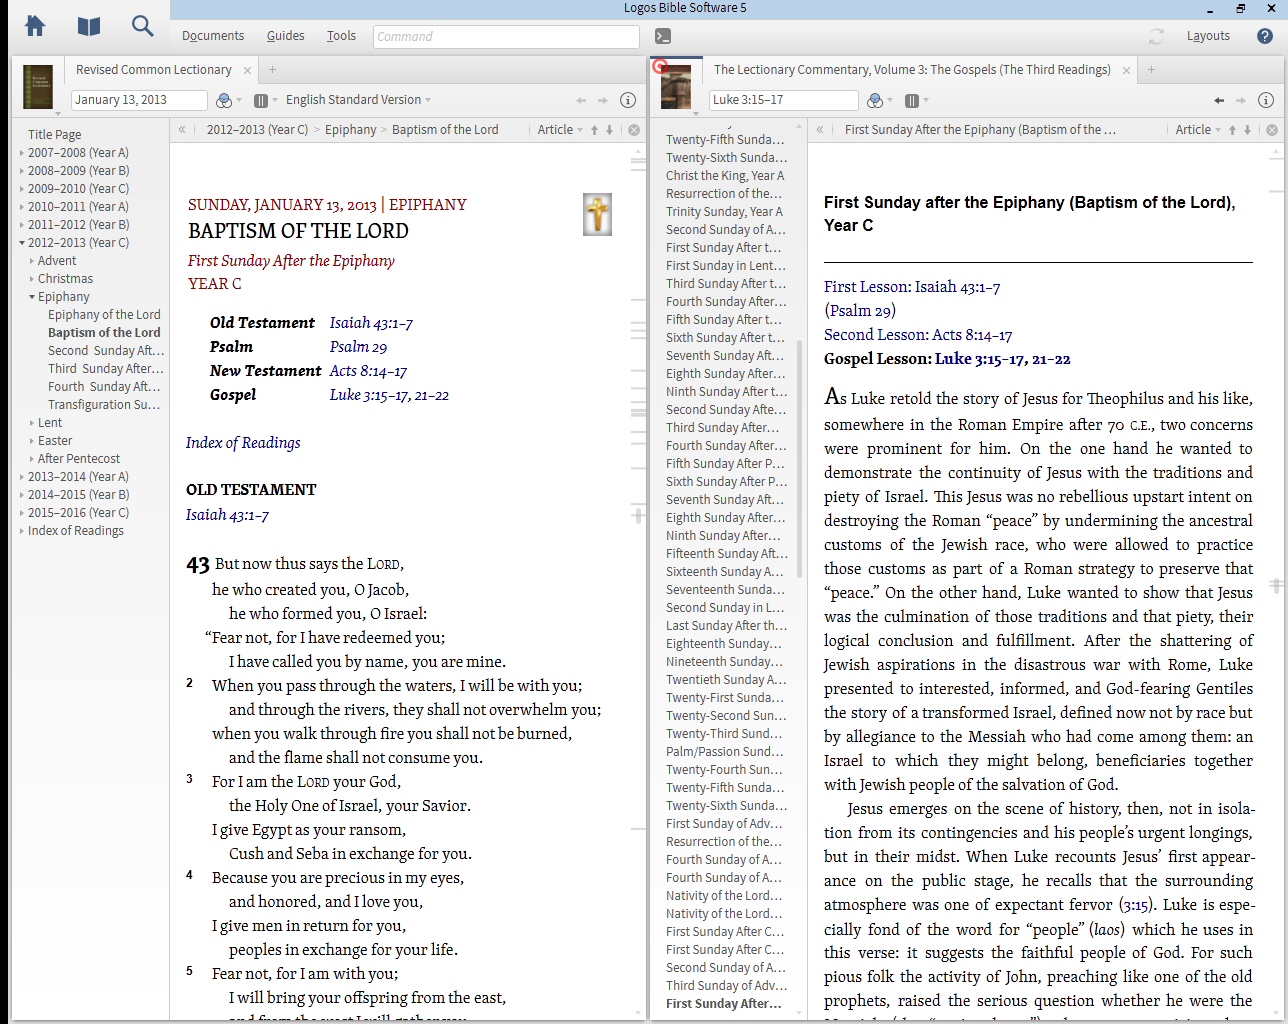This screenshot has height=1024, width=1288.
Task: Go to next article in Commentary panel
Action: point(1247,130)
